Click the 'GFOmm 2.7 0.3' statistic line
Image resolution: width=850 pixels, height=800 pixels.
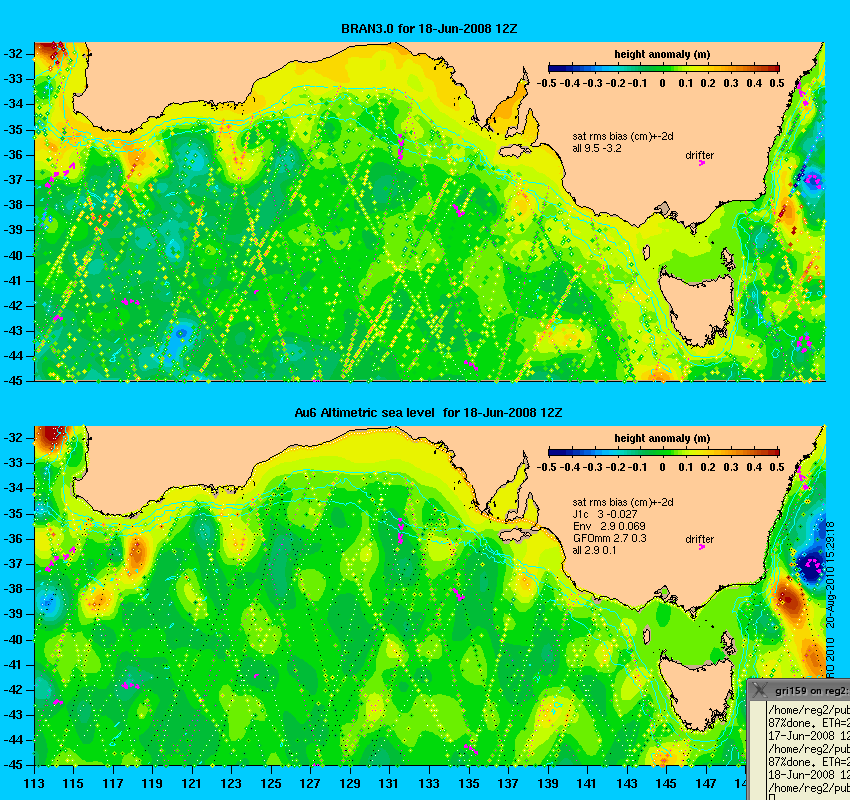coord(610,538)
